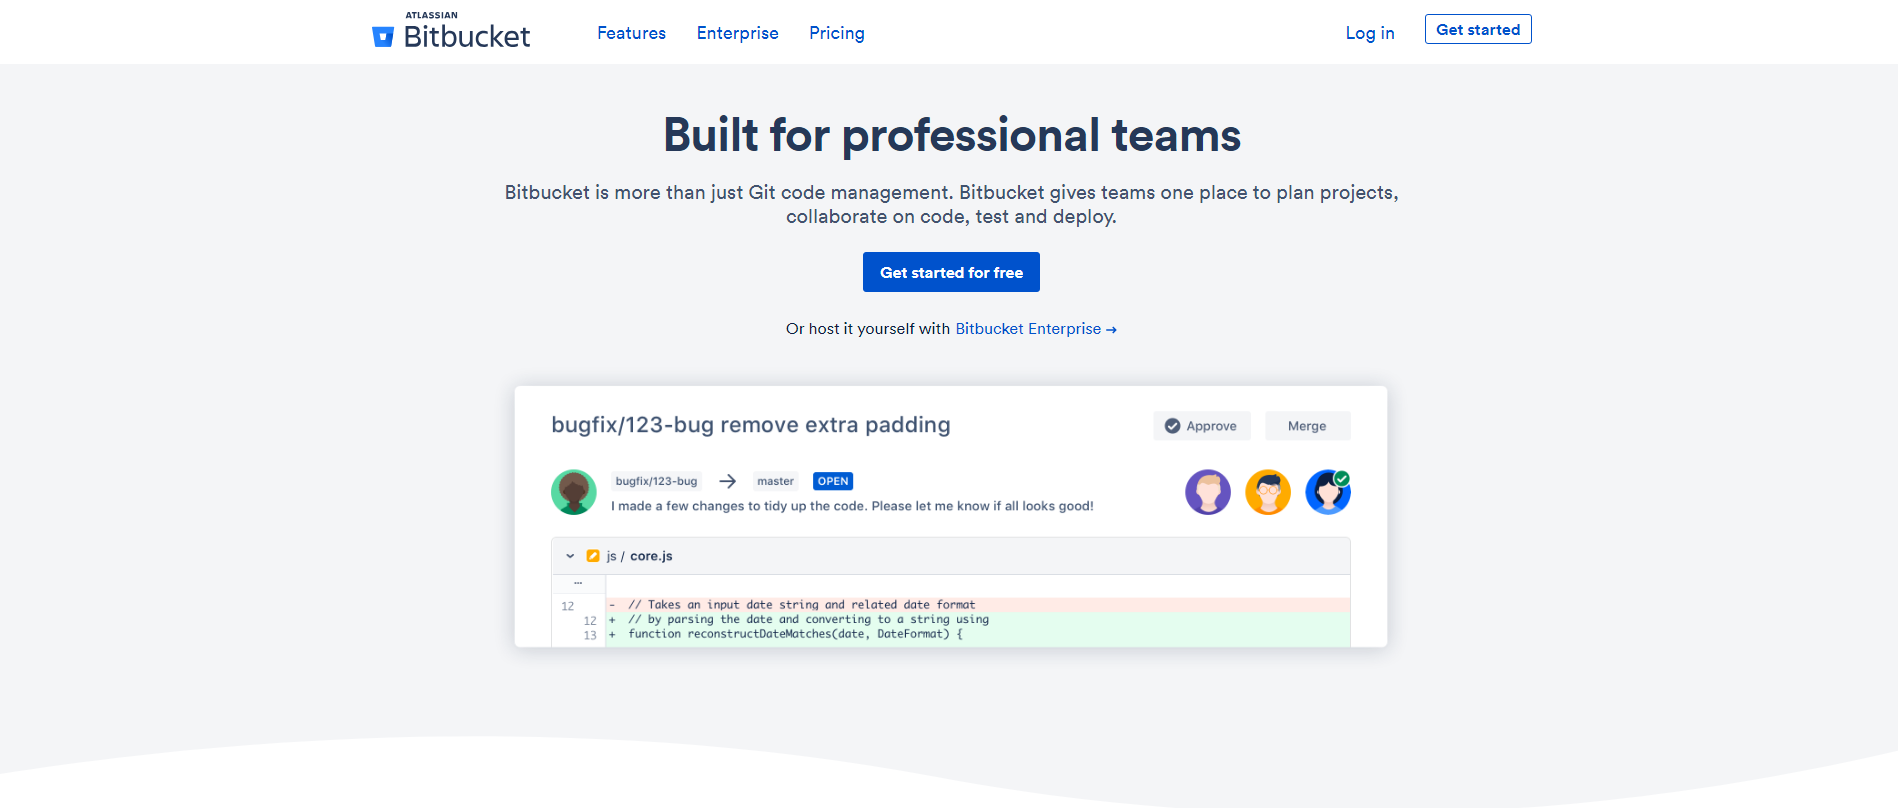Click the 'Built for professional teams' heading
This screenshot has width=1898, height=808.
click(x=952, y=135)
